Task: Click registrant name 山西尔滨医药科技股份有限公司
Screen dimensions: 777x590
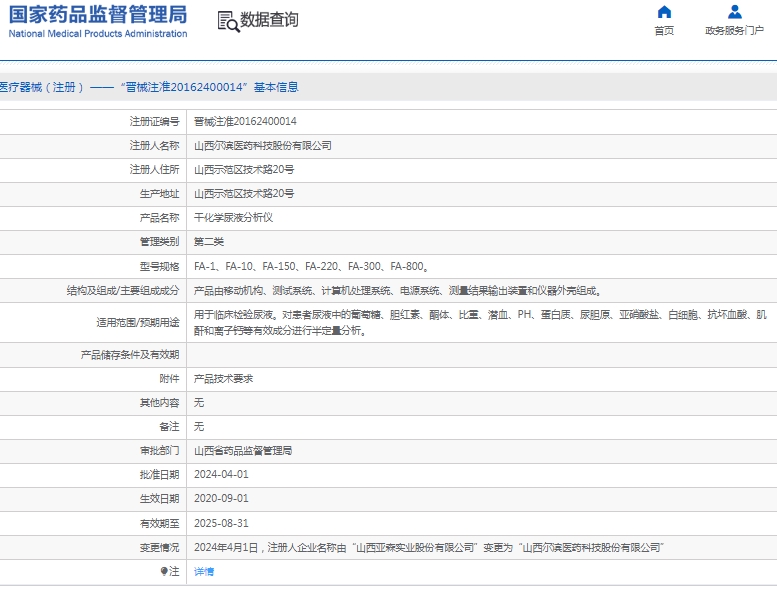Action: point(263,146)
